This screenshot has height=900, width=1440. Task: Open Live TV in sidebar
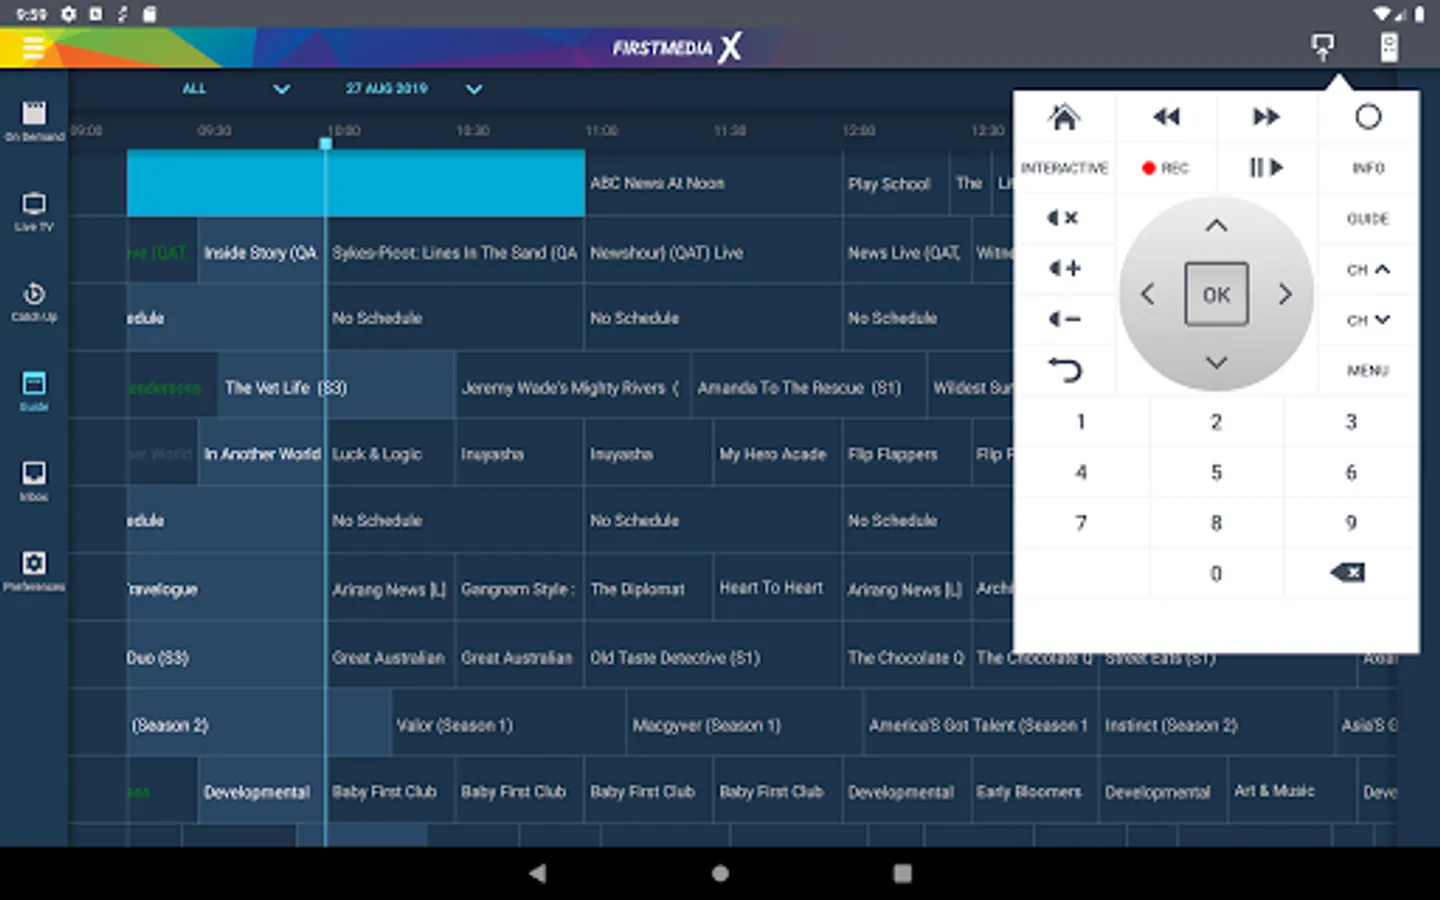[34, 211]
